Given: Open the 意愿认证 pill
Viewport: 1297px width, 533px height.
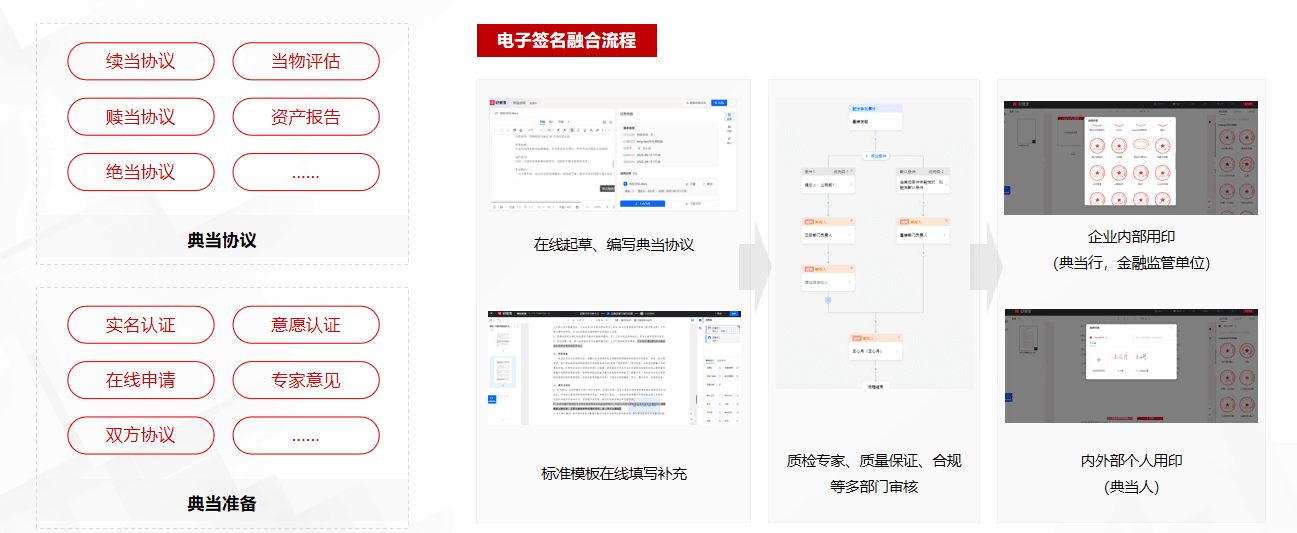Looking at the screenshot, I should 306,325.
